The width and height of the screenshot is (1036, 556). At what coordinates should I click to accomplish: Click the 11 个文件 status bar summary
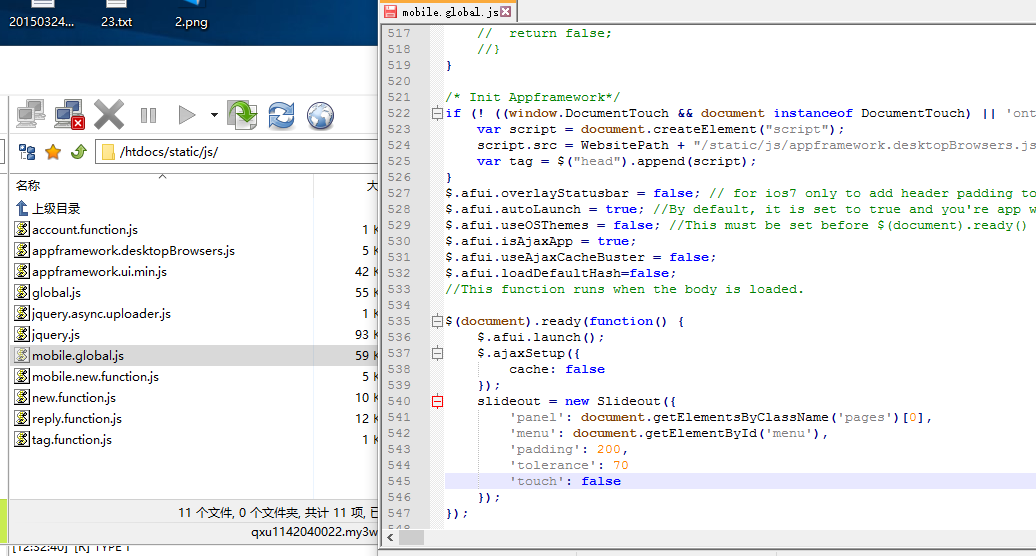278,512
